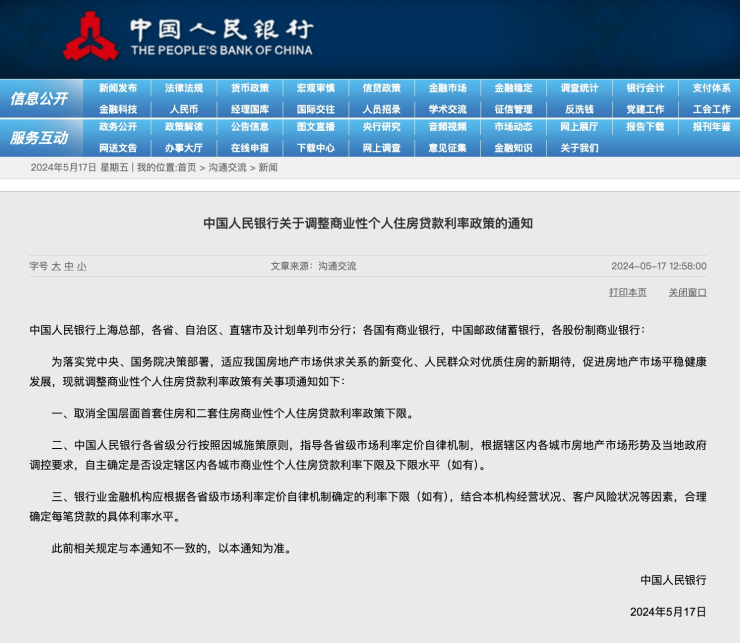Screen dimensions: 740x643
Task: Set font size to 大
Action: [x=56, y=267]
